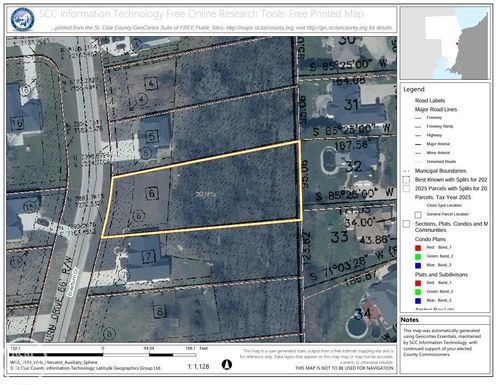Click green Band_2 swatch under Condo Plans
Screen dimensions: 500x385
[x=418, y=257]
